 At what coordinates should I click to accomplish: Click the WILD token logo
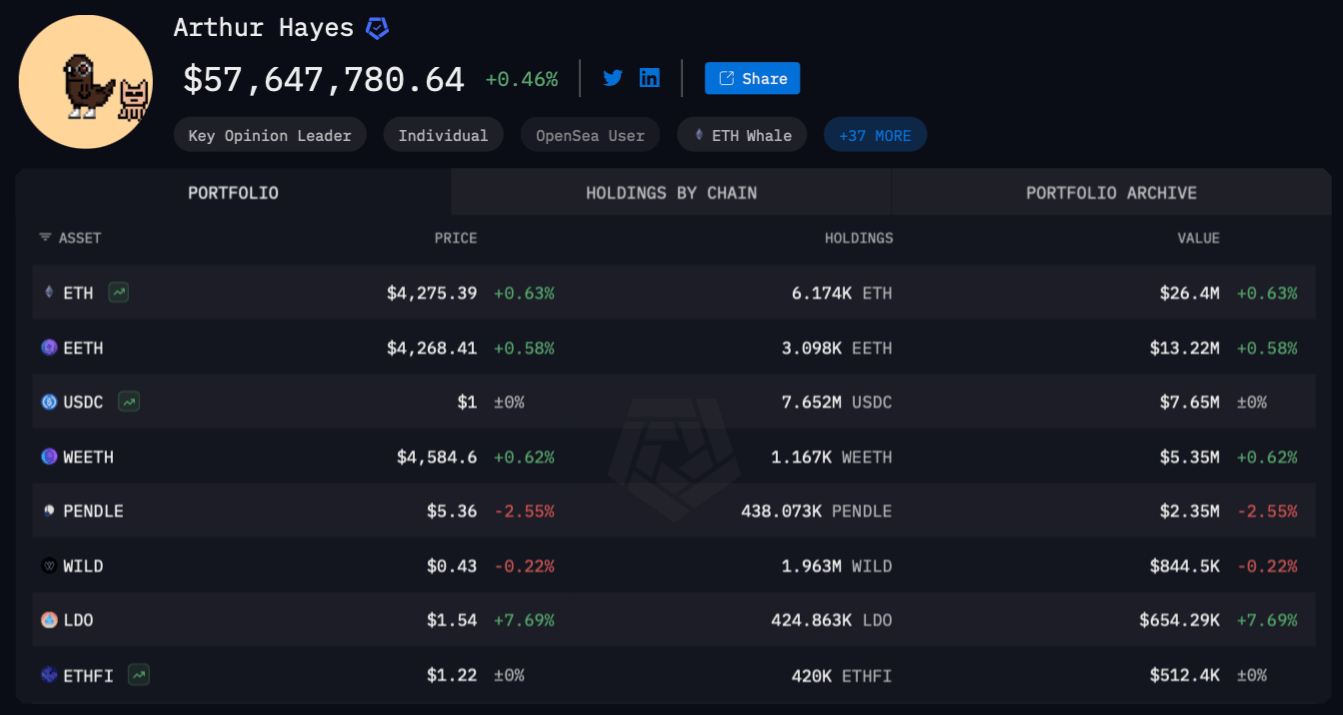coord(49,566)
